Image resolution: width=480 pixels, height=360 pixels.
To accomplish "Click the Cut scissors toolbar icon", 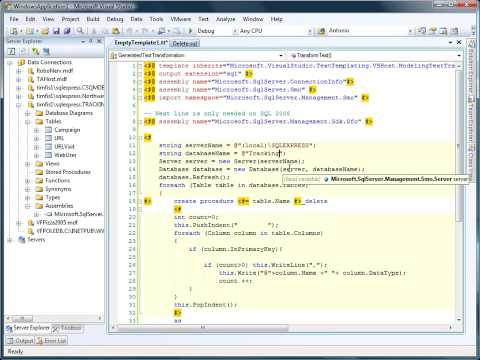I will coord(94,31).
